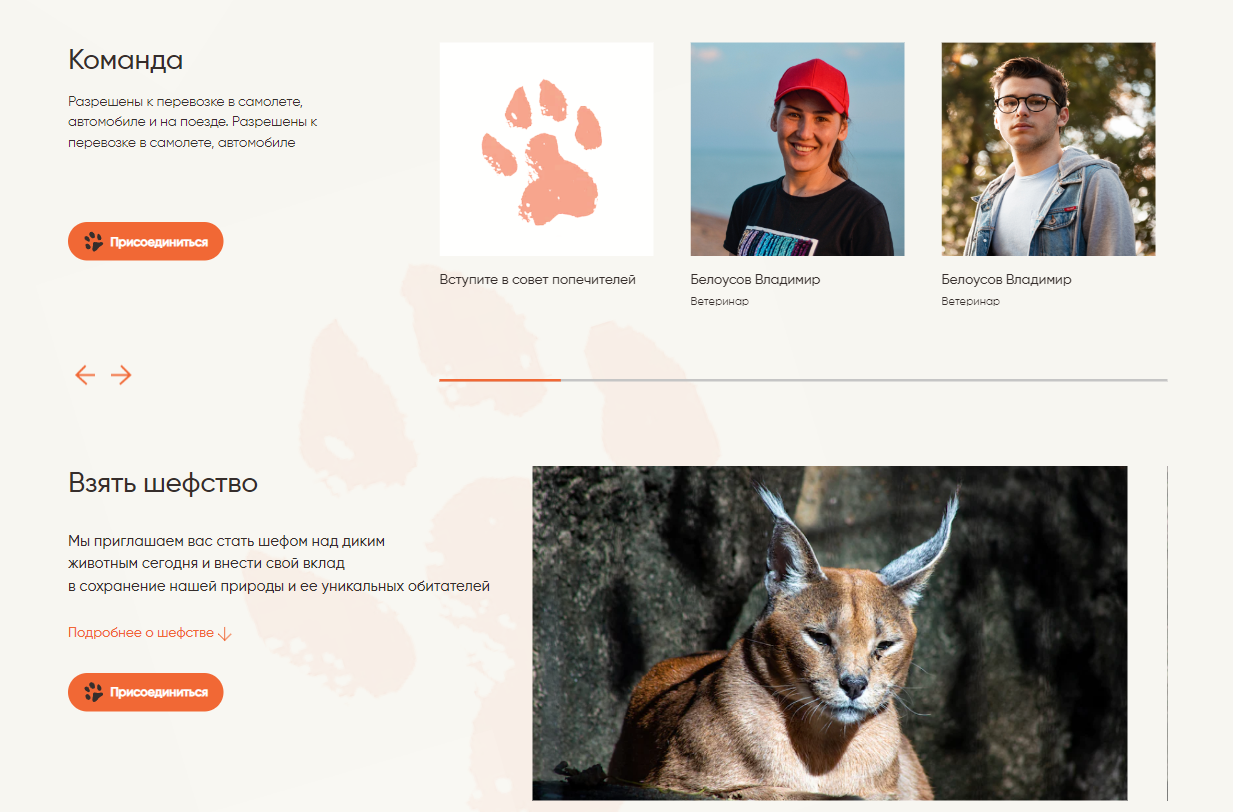This screenshot has height=812, width=1233.
Task: Select the large pink paw print card
Action: pos(547,149)
